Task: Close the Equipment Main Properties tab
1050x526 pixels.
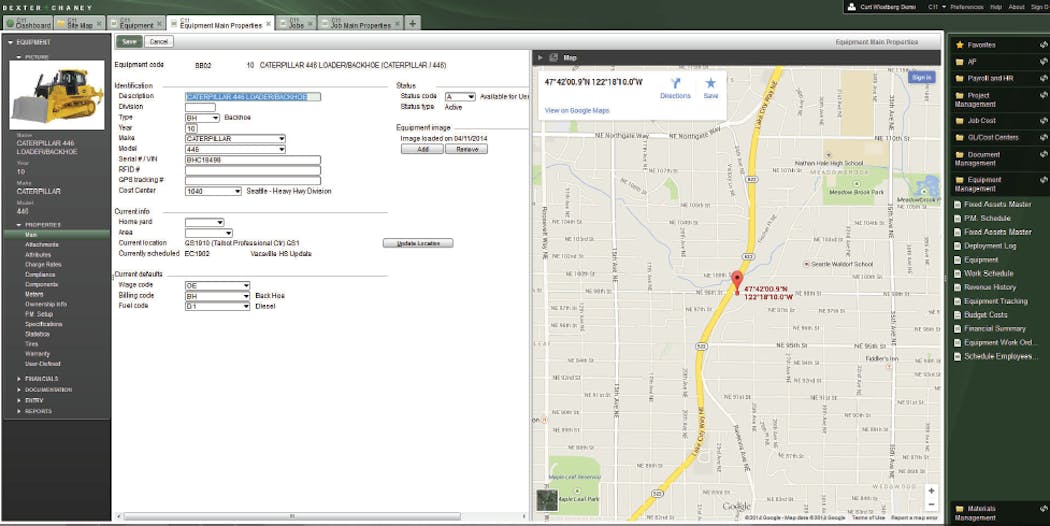Action: click(x=268, y=24)
